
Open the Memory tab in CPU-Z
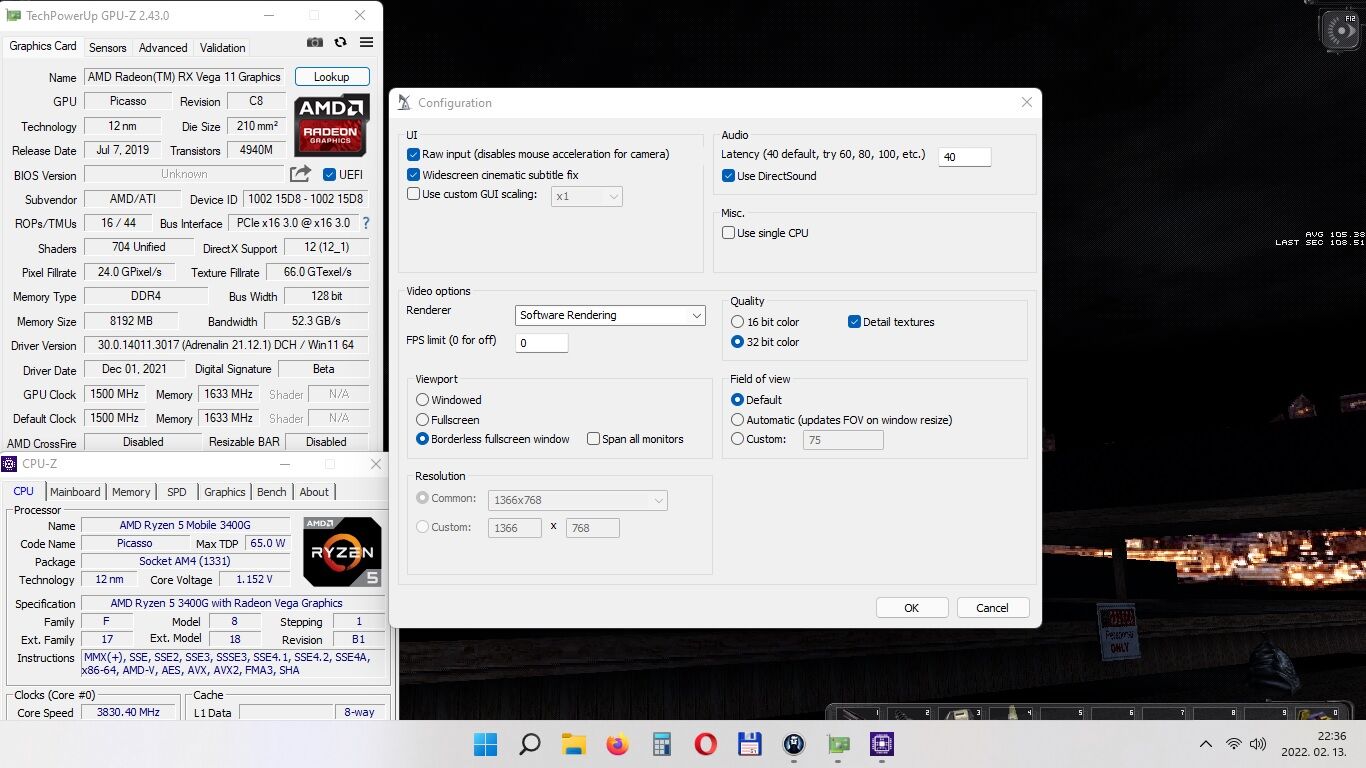click(x=131, y=492)
